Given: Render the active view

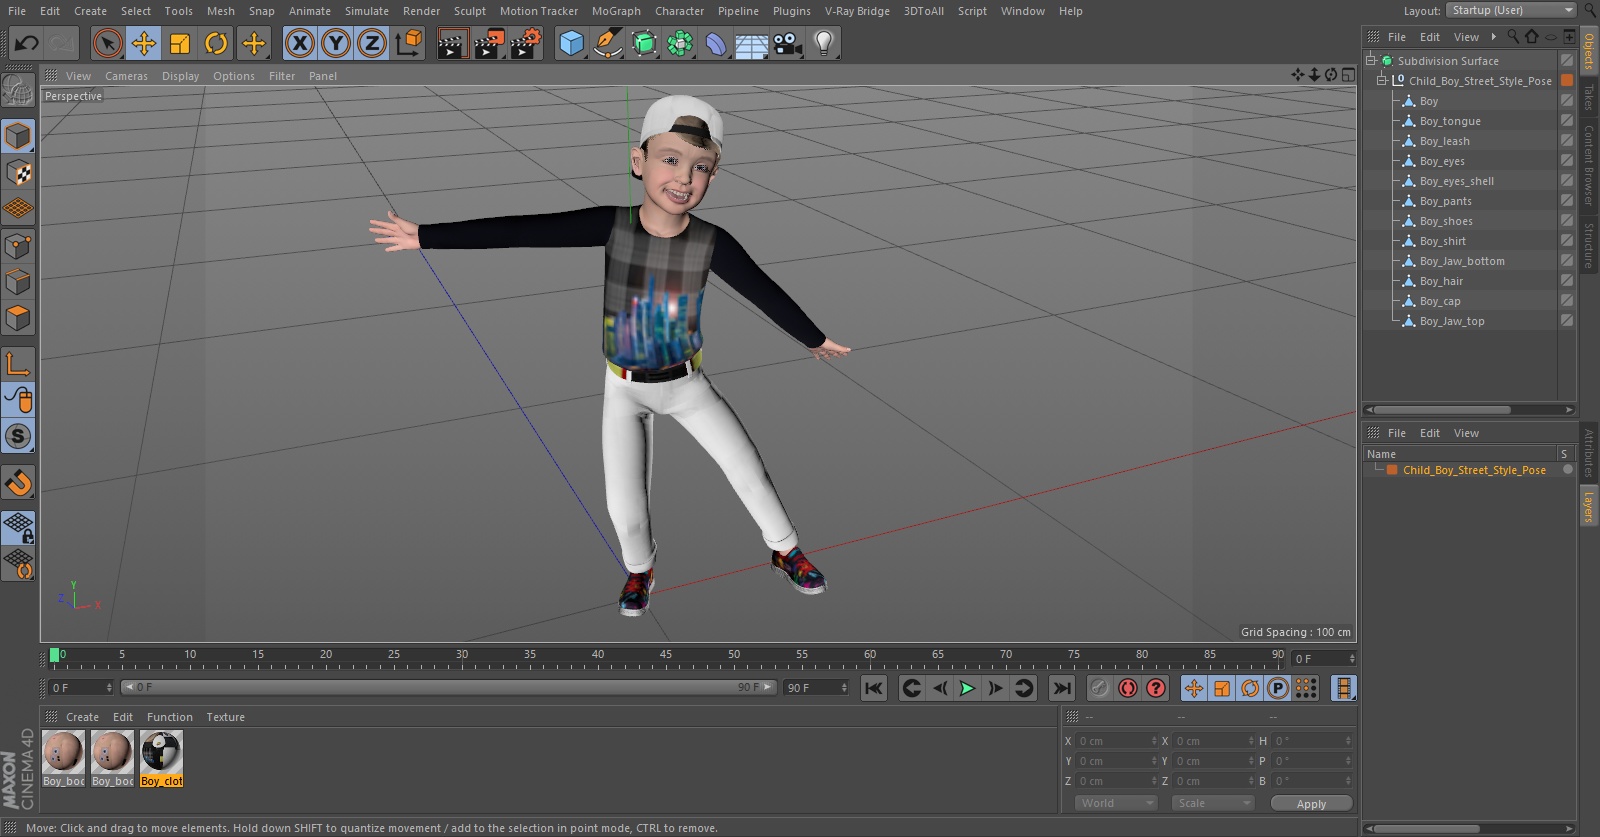Looking at the screenshot, I should click(452, 43).
